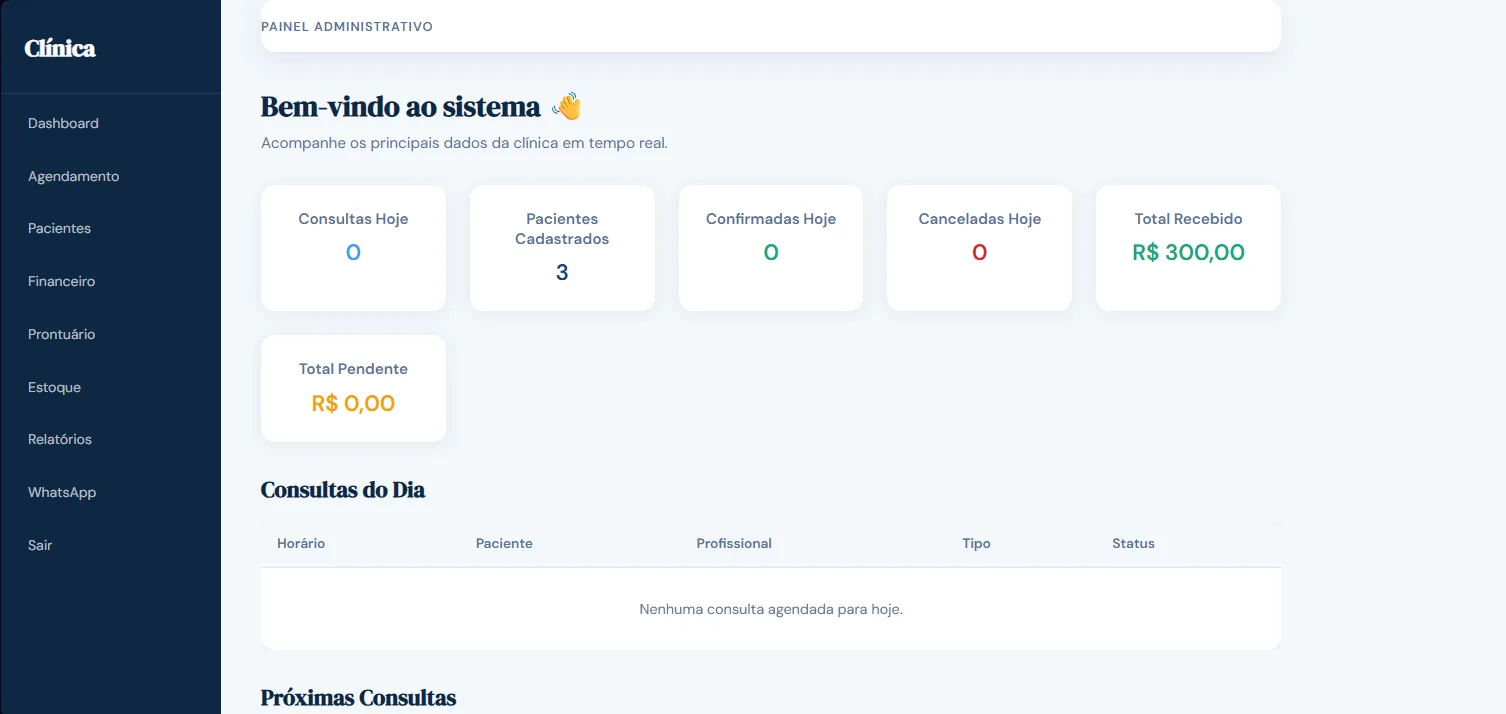Screen dimensions: 1506x714
Task: Click the Consultas do Dia heading
Action: (343, 490)
